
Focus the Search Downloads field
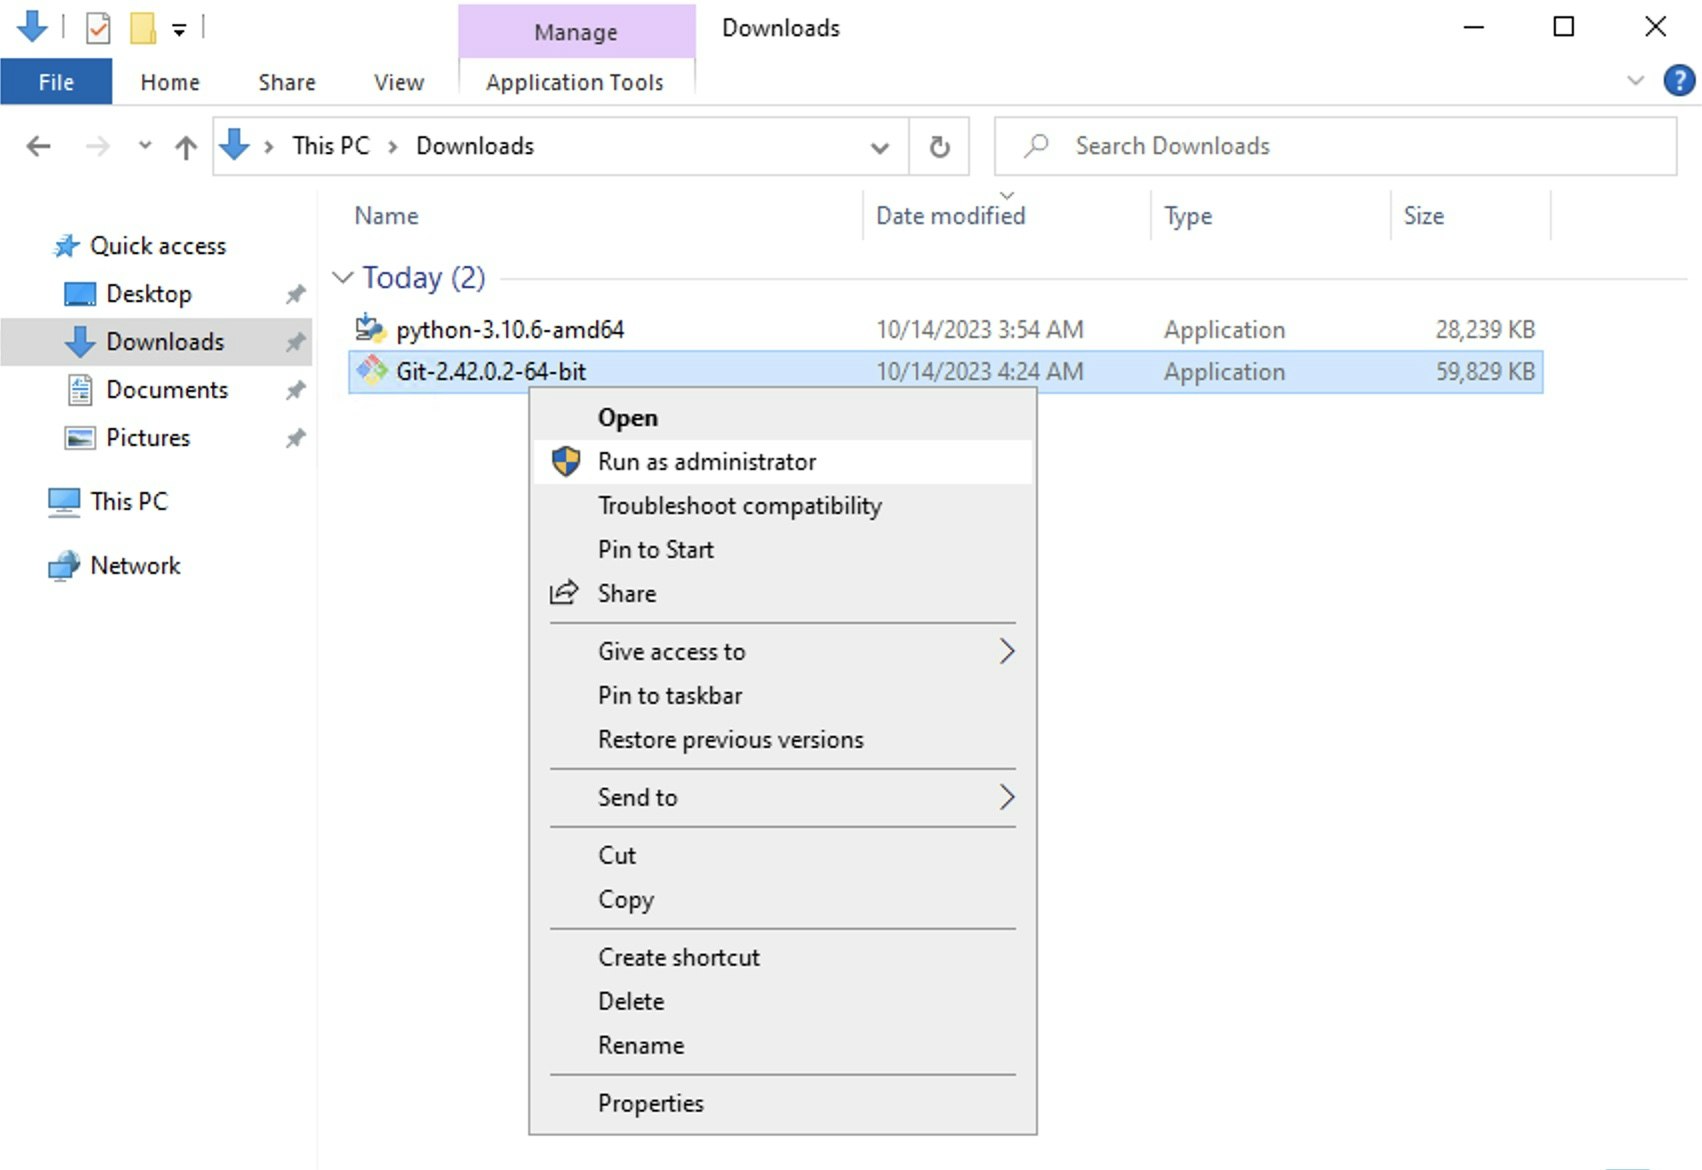[x=1335, y=146]
